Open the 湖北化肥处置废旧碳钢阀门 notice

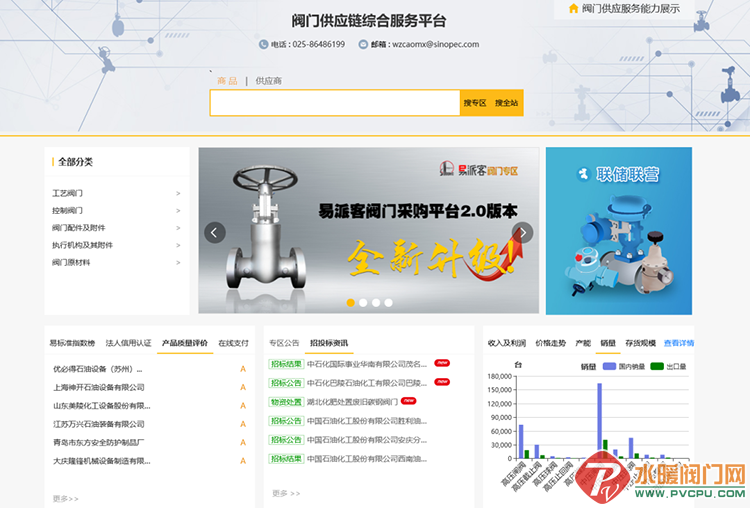(x=352, y=402)
